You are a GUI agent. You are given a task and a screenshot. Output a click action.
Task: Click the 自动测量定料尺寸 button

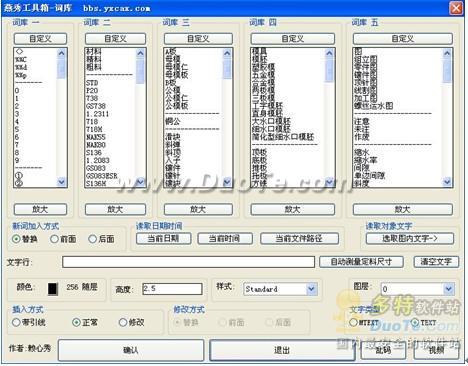361,262
